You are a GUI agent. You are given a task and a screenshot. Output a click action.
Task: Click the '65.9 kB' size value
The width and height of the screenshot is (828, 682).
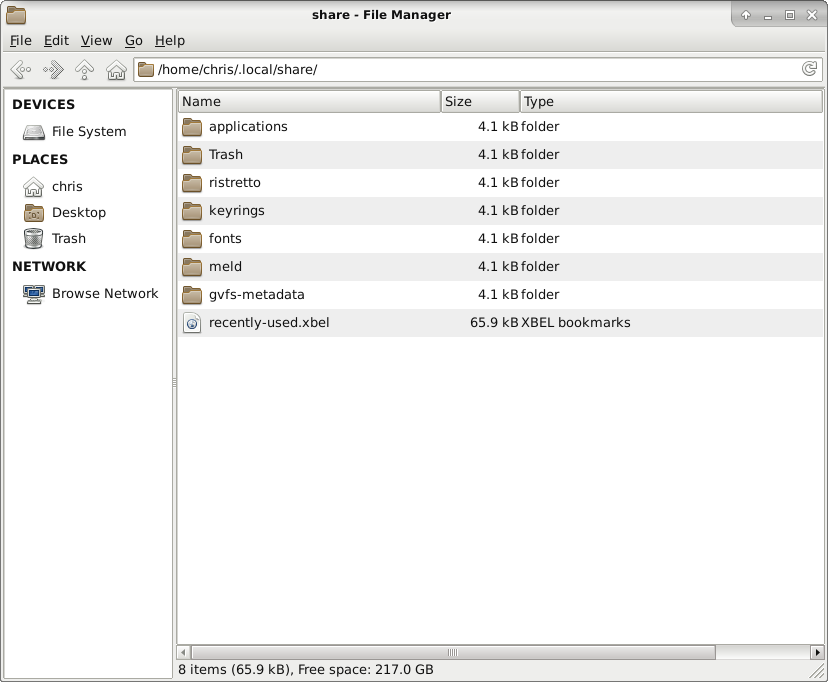pos(494,323)
